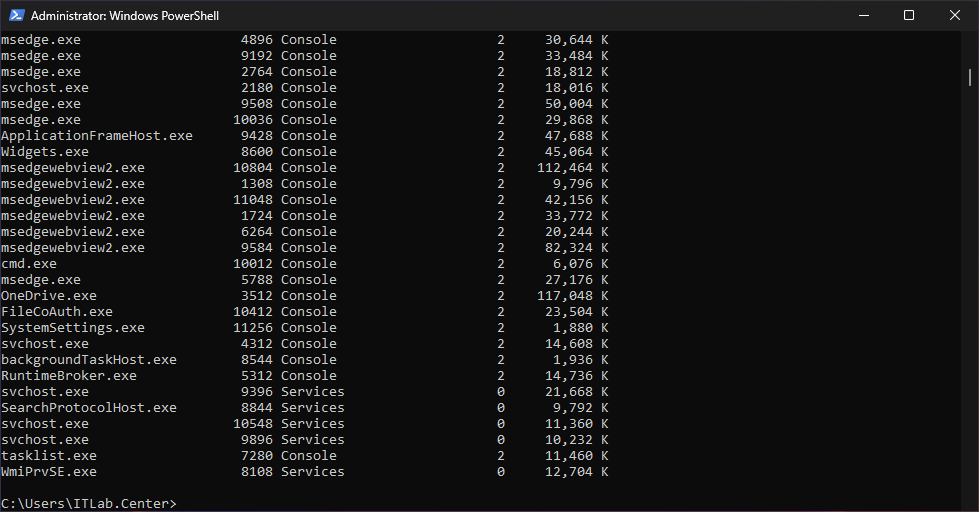
Task: Click the ApplicationFrameHost.exe entry
Action: (97, 136)
